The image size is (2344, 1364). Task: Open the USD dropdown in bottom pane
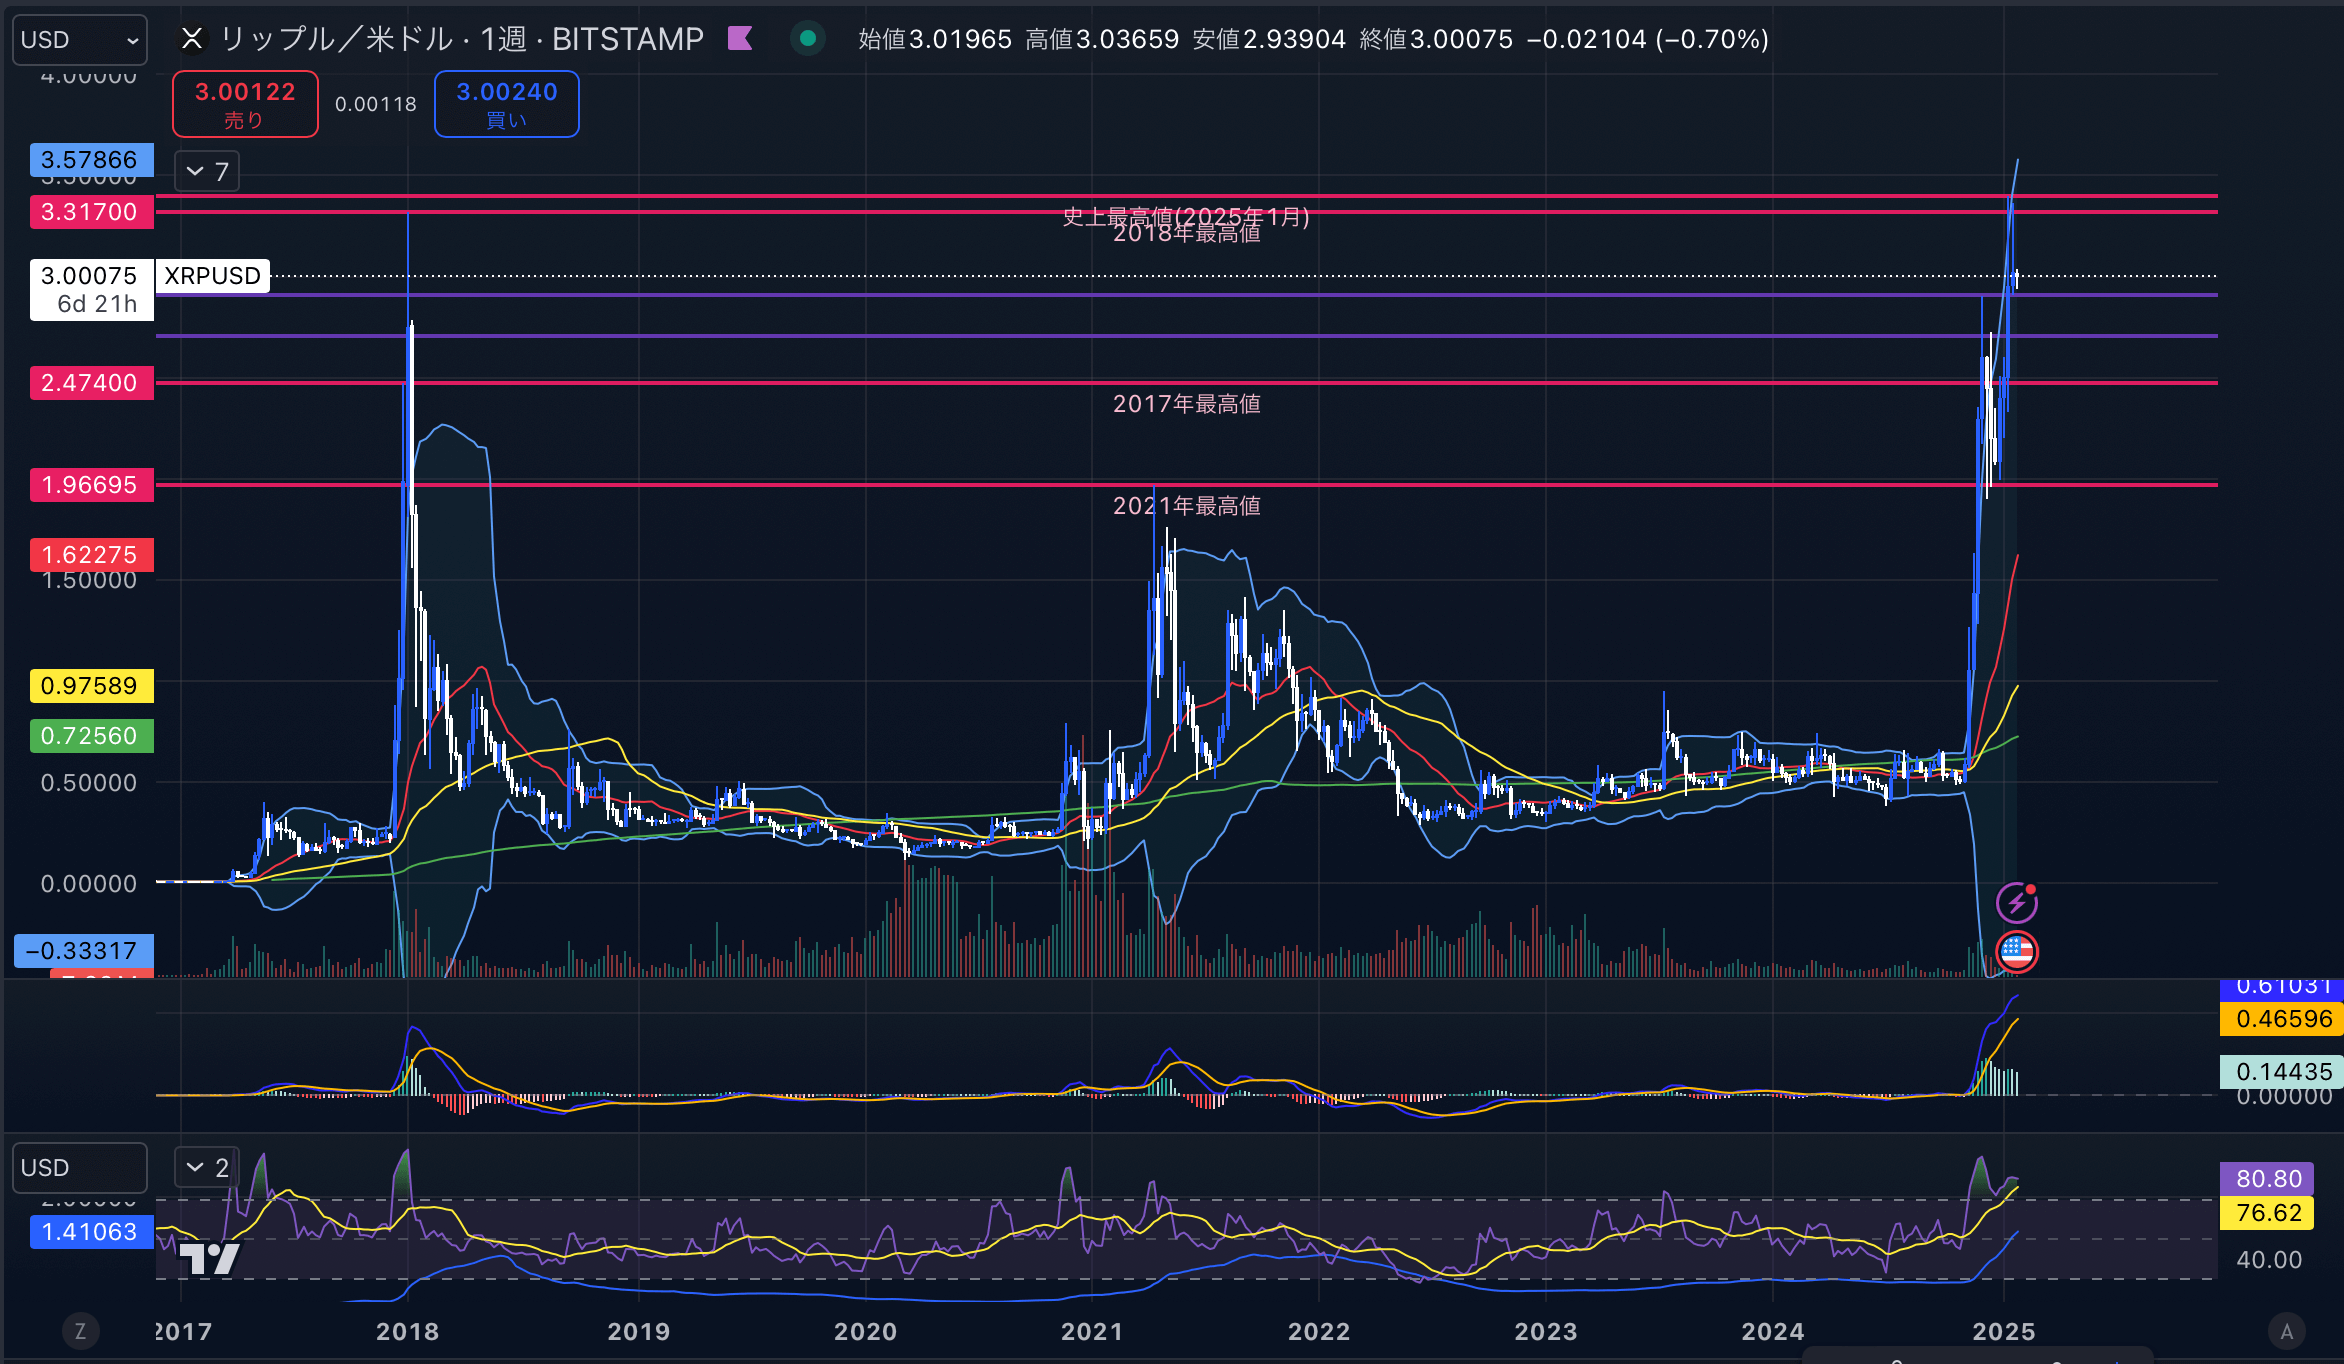(x=79, y=1168)
